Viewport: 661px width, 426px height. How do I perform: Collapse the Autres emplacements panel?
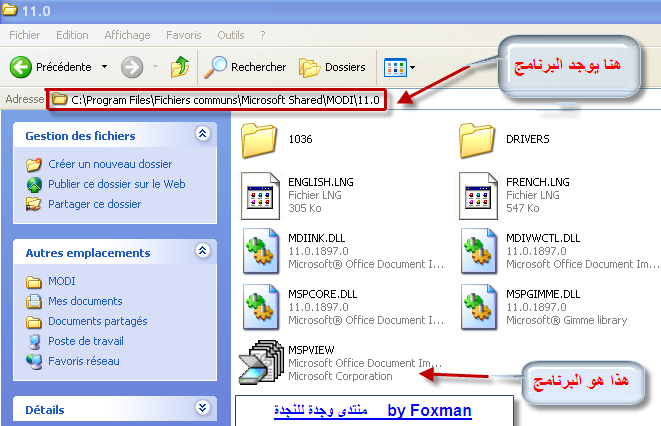(202, 251)
